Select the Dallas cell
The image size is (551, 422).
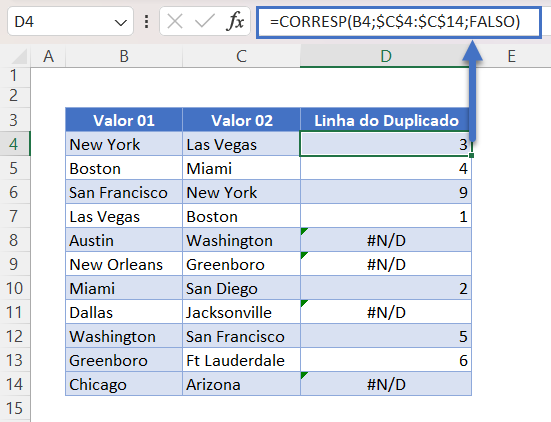(x=124, y=312)
